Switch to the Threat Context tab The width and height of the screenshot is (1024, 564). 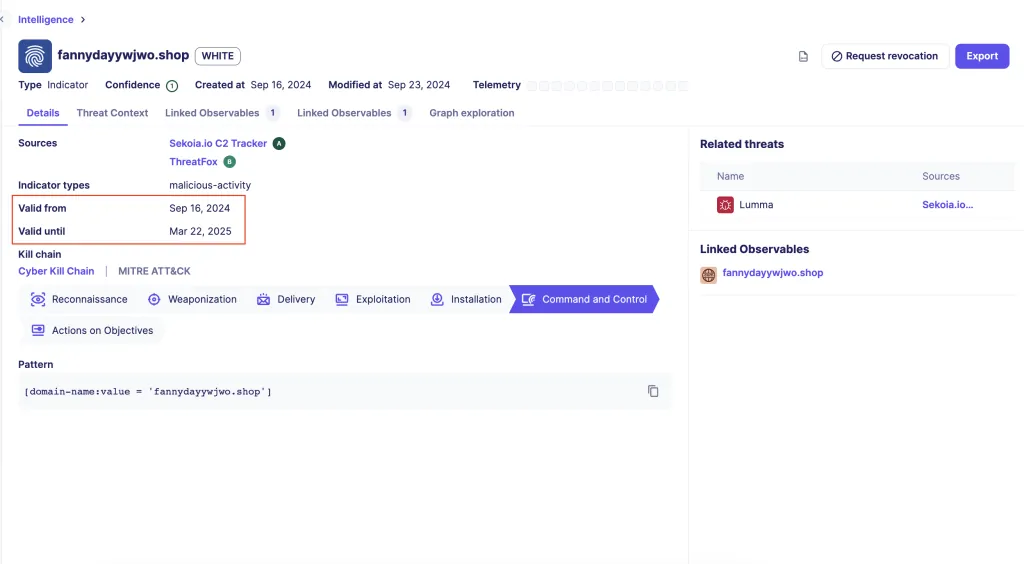tap(112, 113)
